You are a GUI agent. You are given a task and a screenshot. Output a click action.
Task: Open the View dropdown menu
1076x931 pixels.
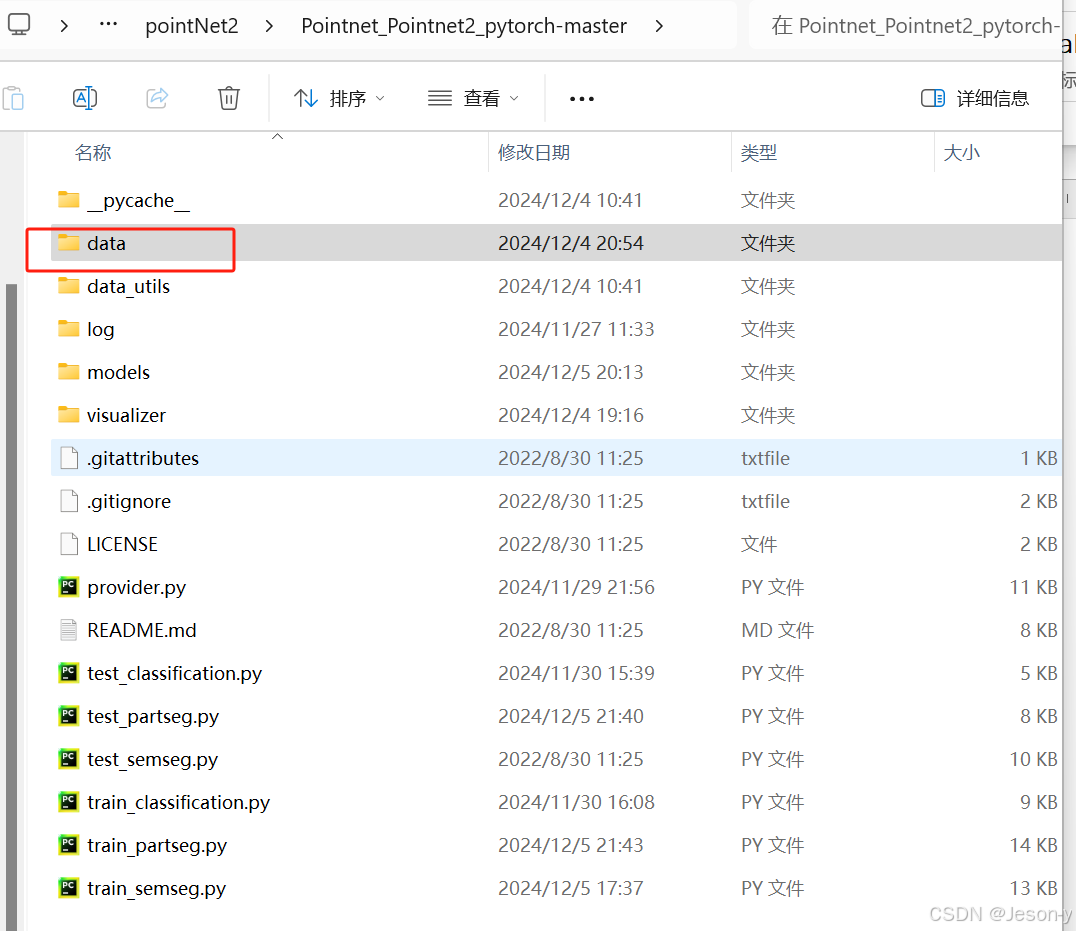tap(473, 98)
